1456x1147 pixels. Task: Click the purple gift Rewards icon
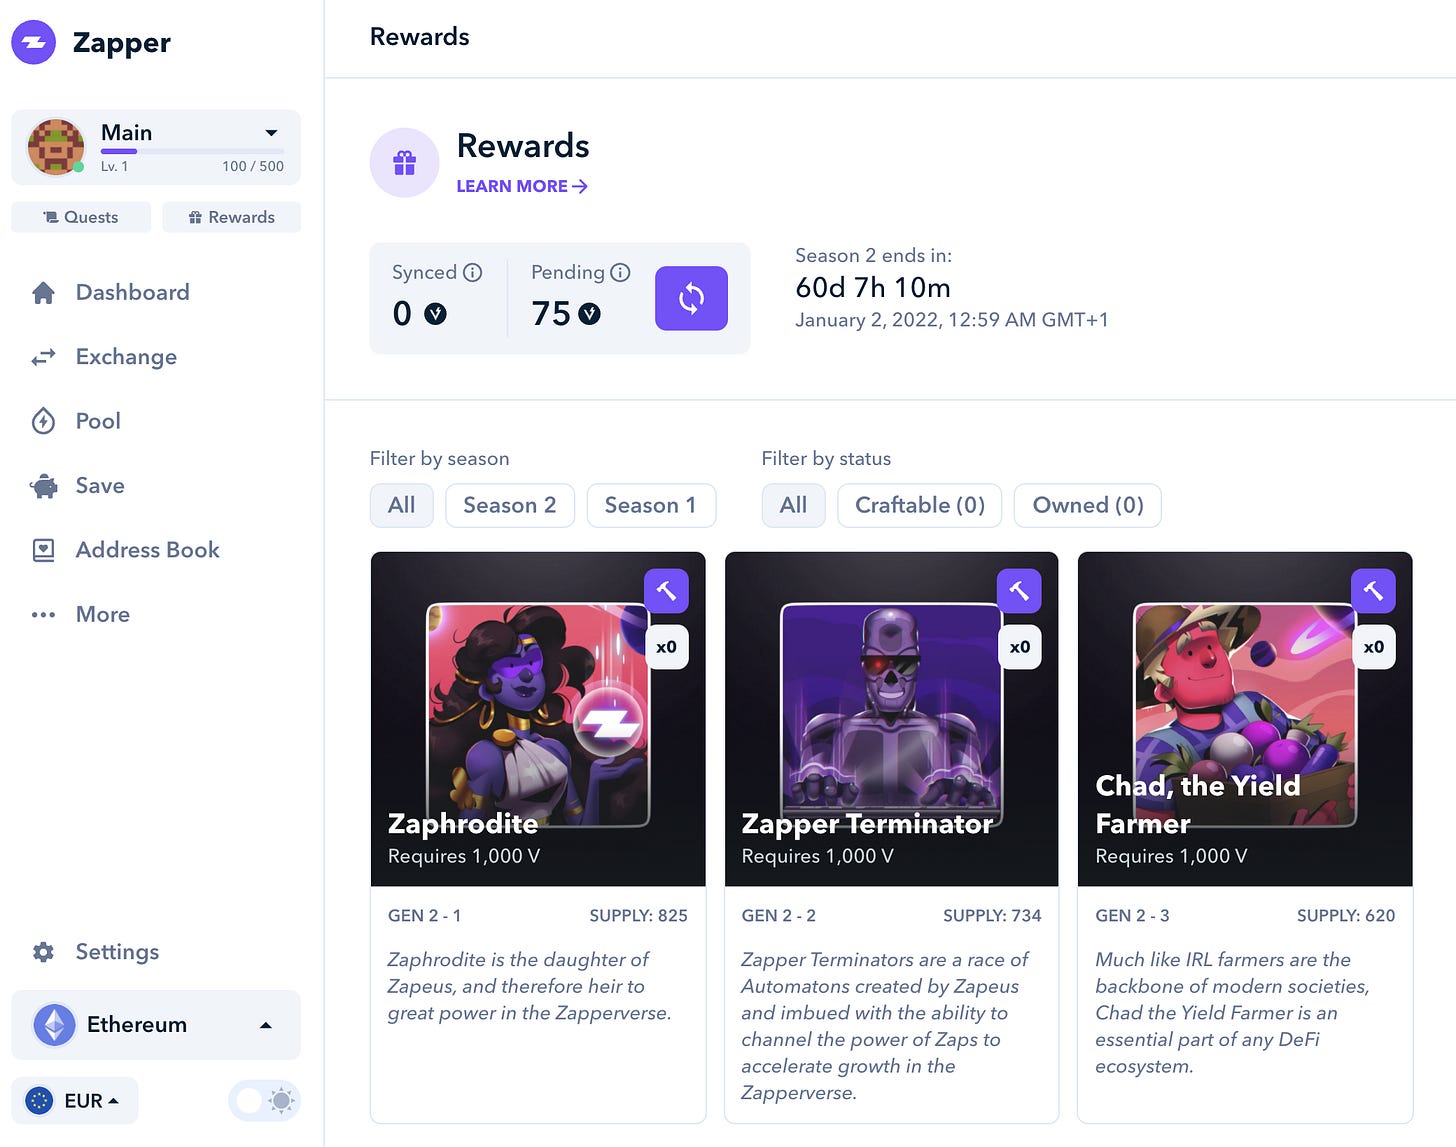click(404, 163)
